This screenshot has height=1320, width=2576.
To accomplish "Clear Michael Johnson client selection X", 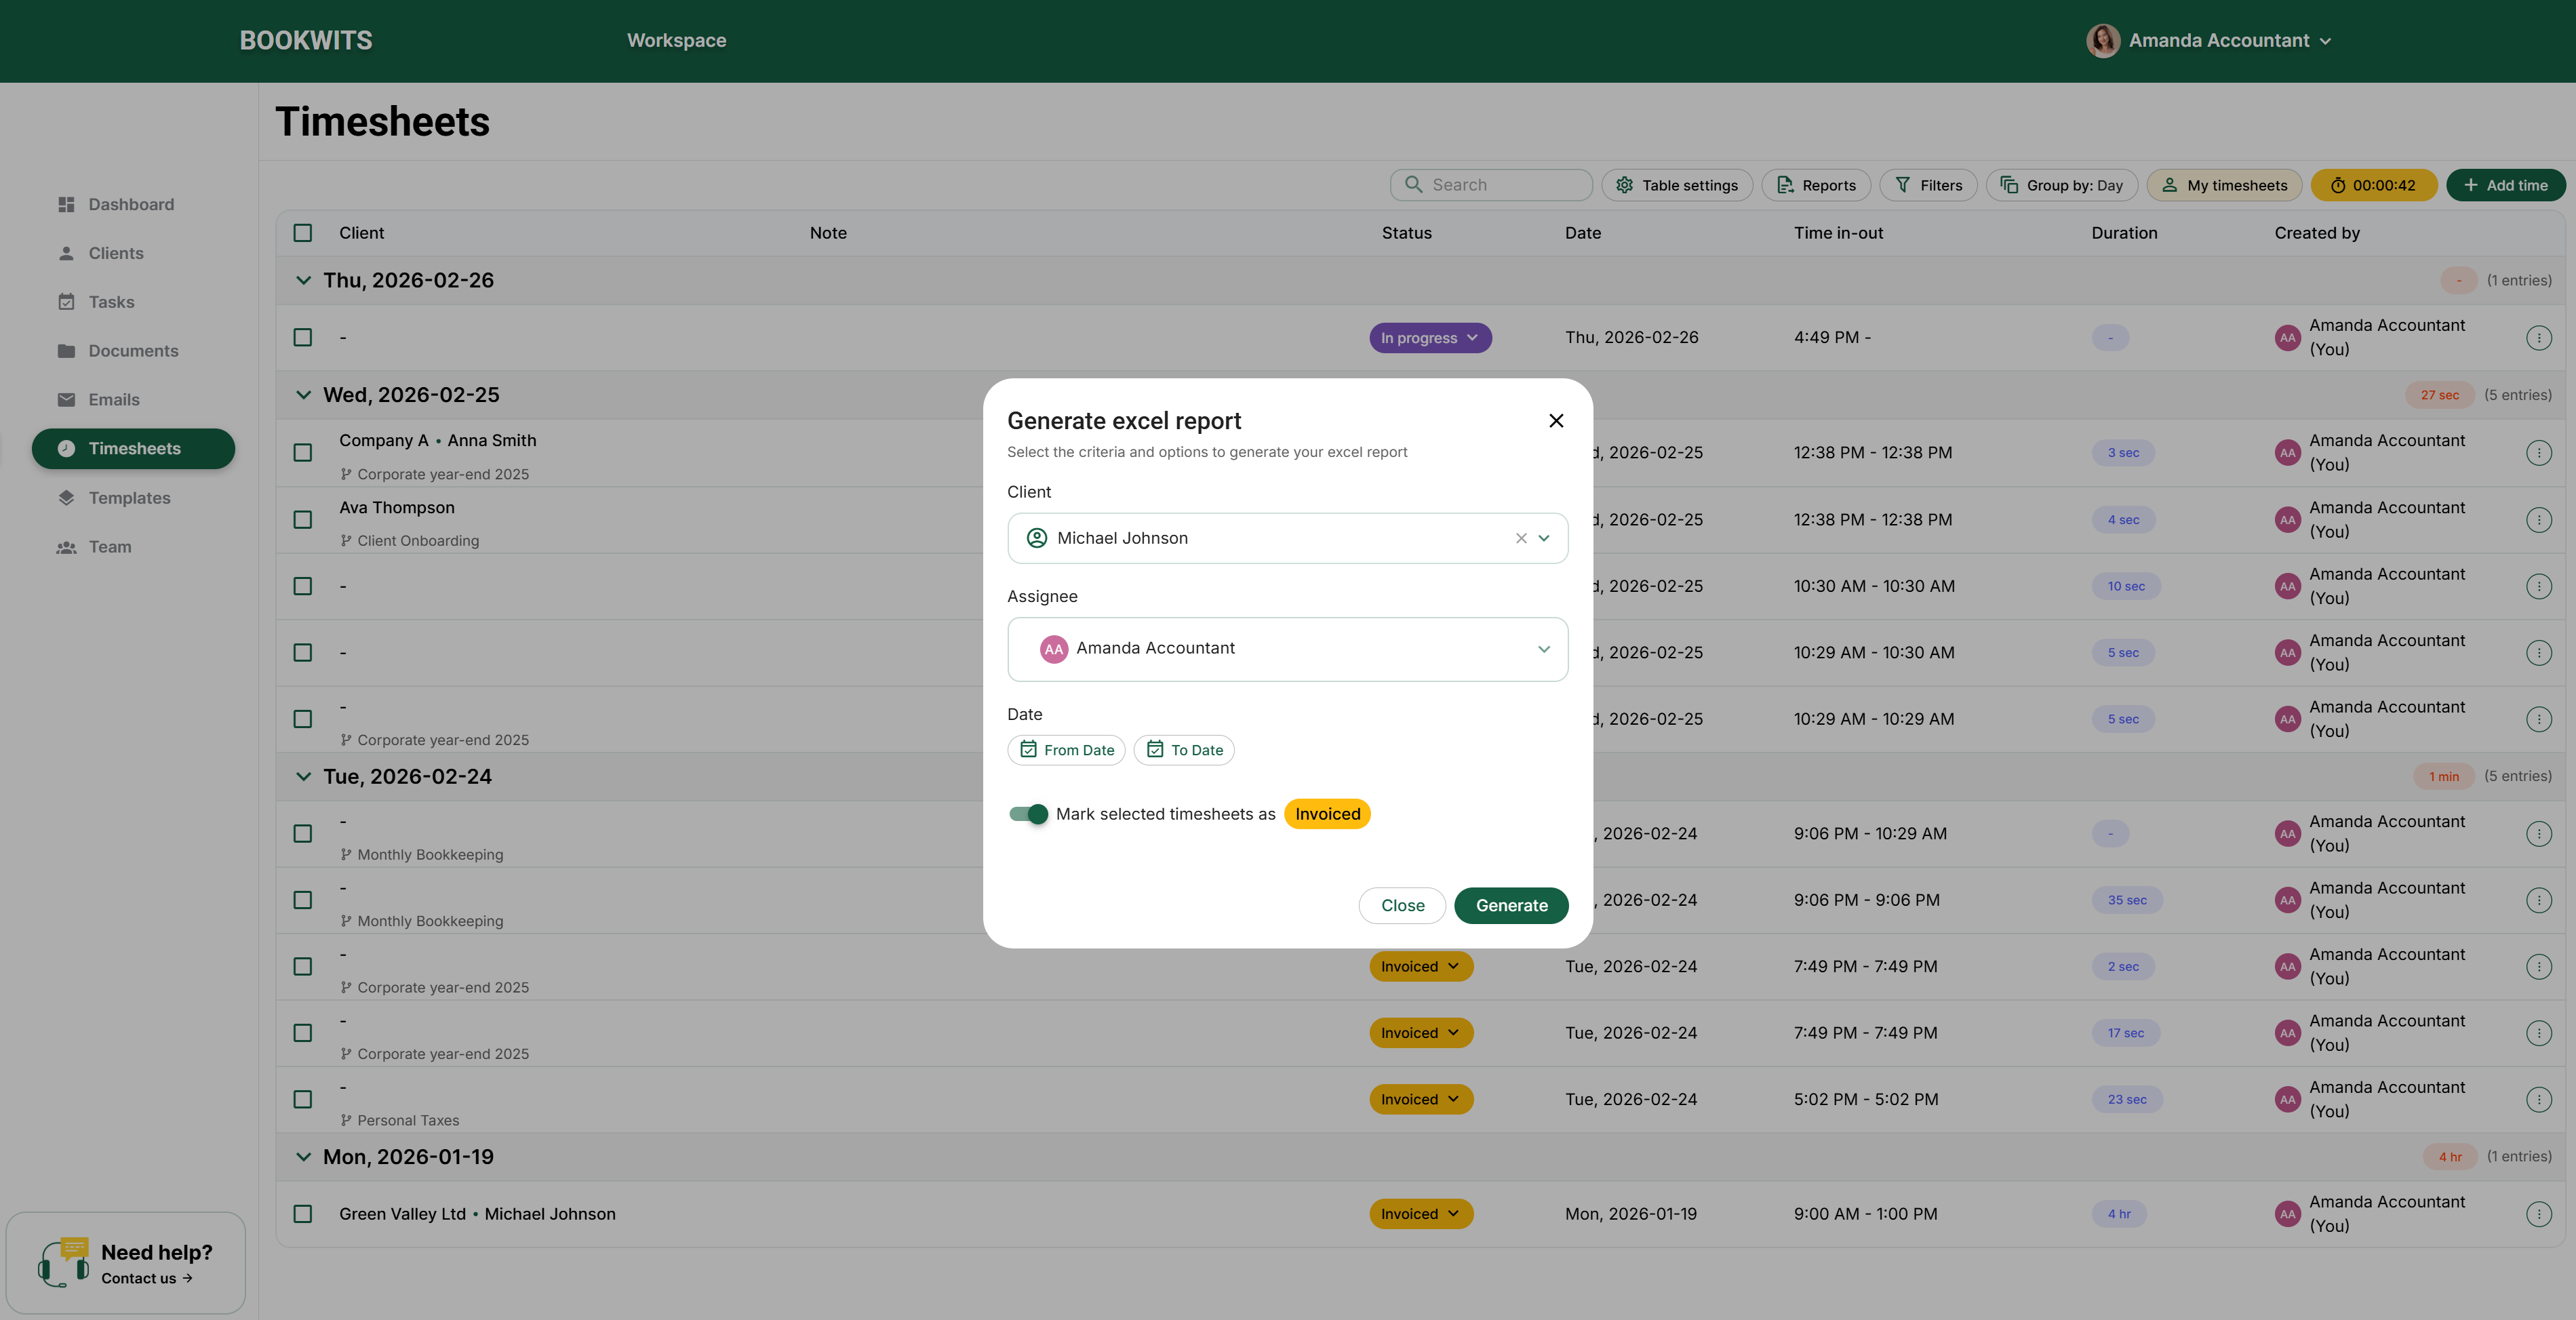I will click(1520, 538).
